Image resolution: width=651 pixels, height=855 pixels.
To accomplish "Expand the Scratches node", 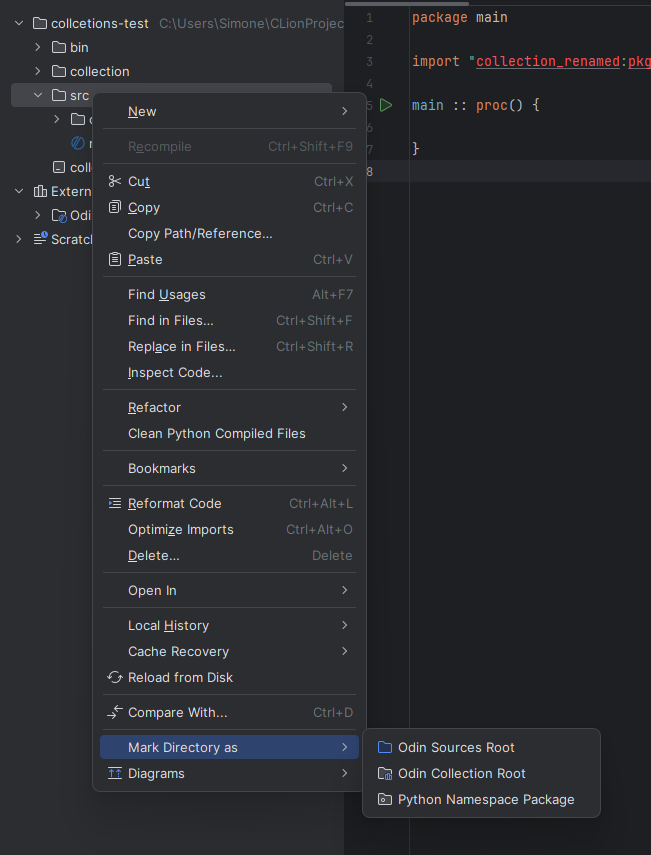I will 19,239.
